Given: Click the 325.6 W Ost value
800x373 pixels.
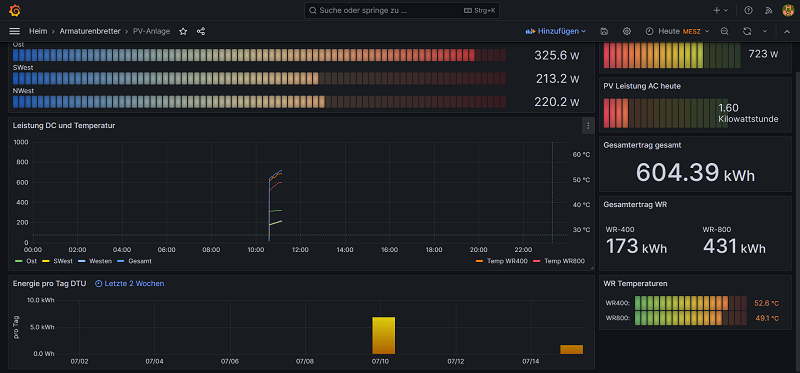Looking at the screenshot, I should (557, 55).
